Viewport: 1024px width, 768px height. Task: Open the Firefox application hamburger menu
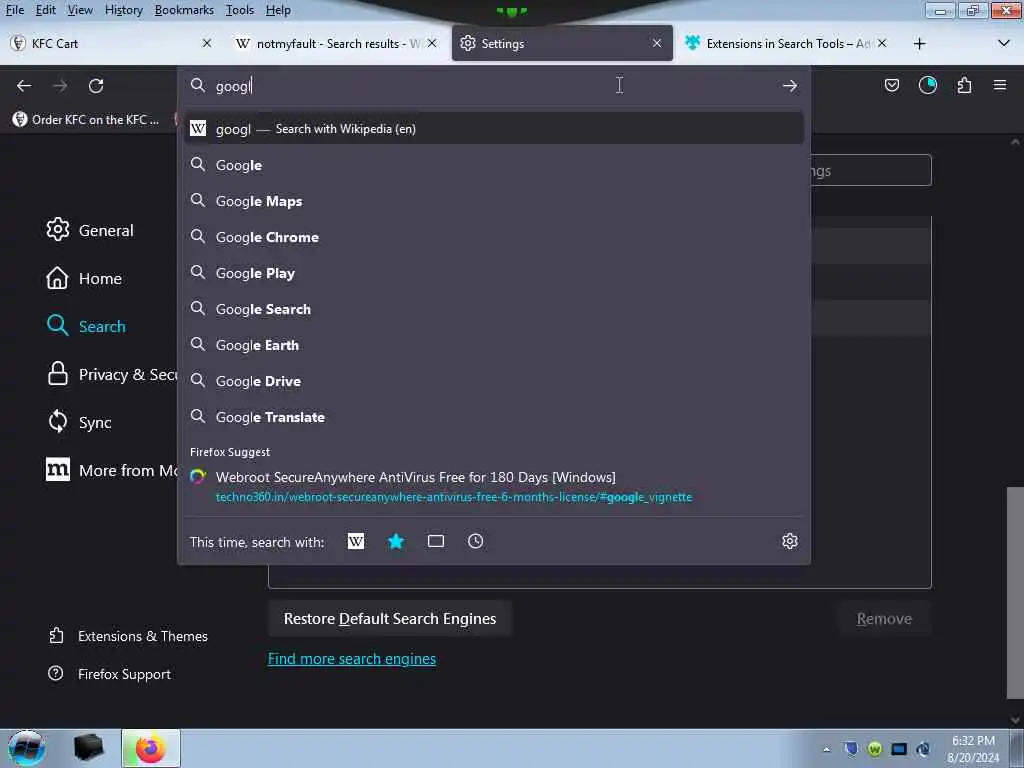1000,85
